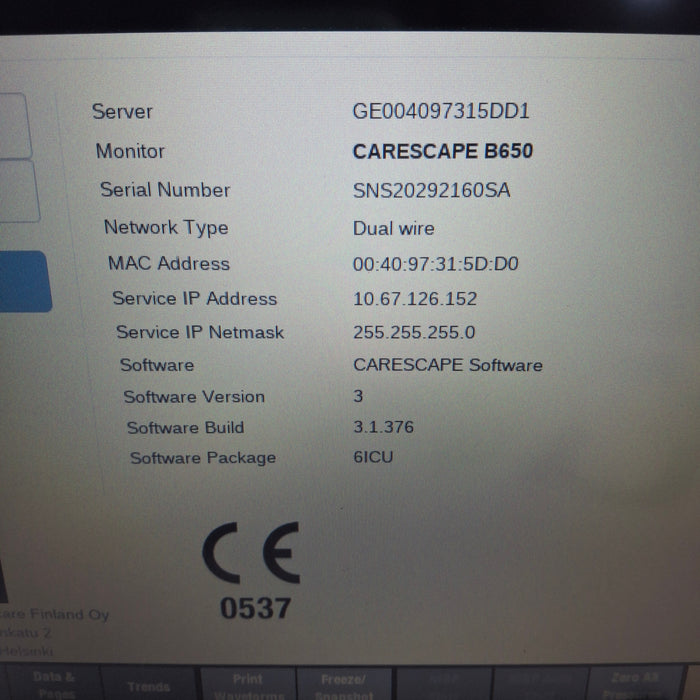
Task: Select software build 3.1.376
Action: [x=383, y=427]
